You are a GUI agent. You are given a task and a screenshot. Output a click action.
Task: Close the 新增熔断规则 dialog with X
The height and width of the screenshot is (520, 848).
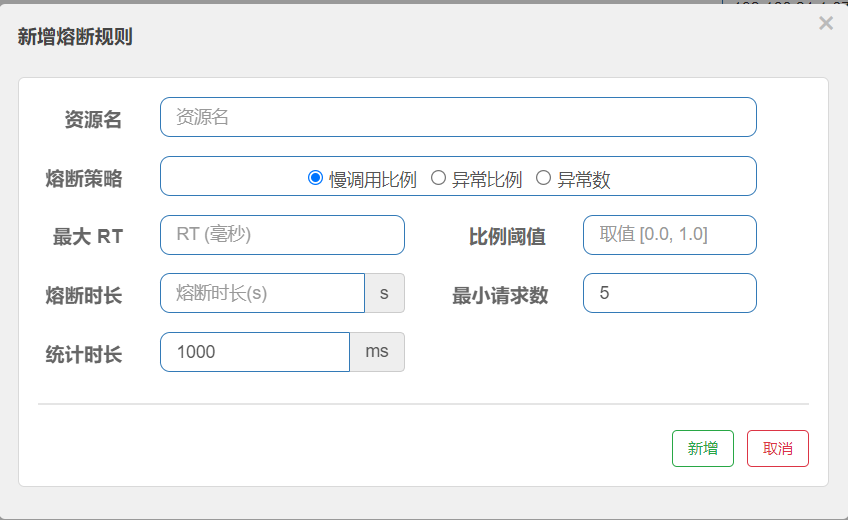[x=825, y=23]
